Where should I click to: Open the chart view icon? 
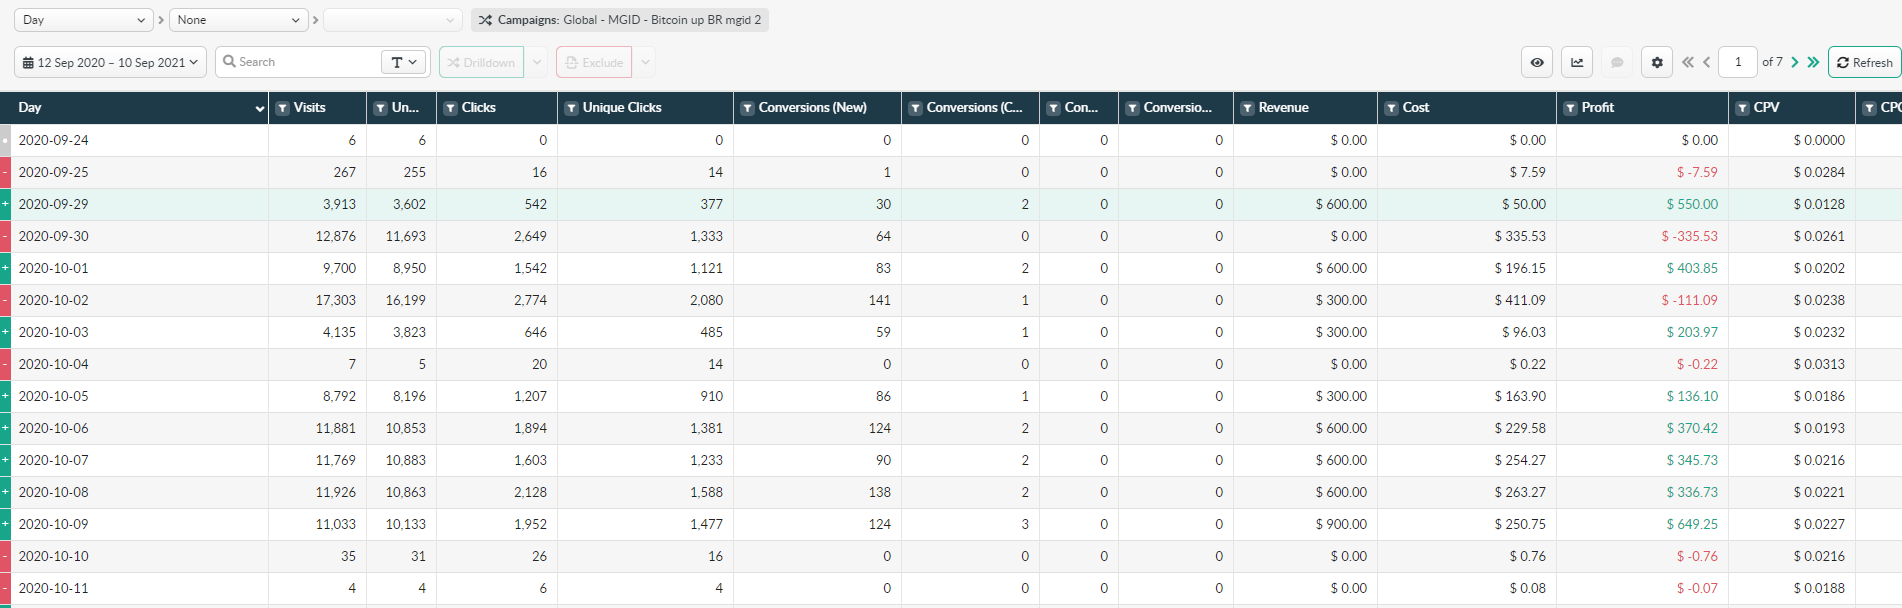click(1577, 62)
